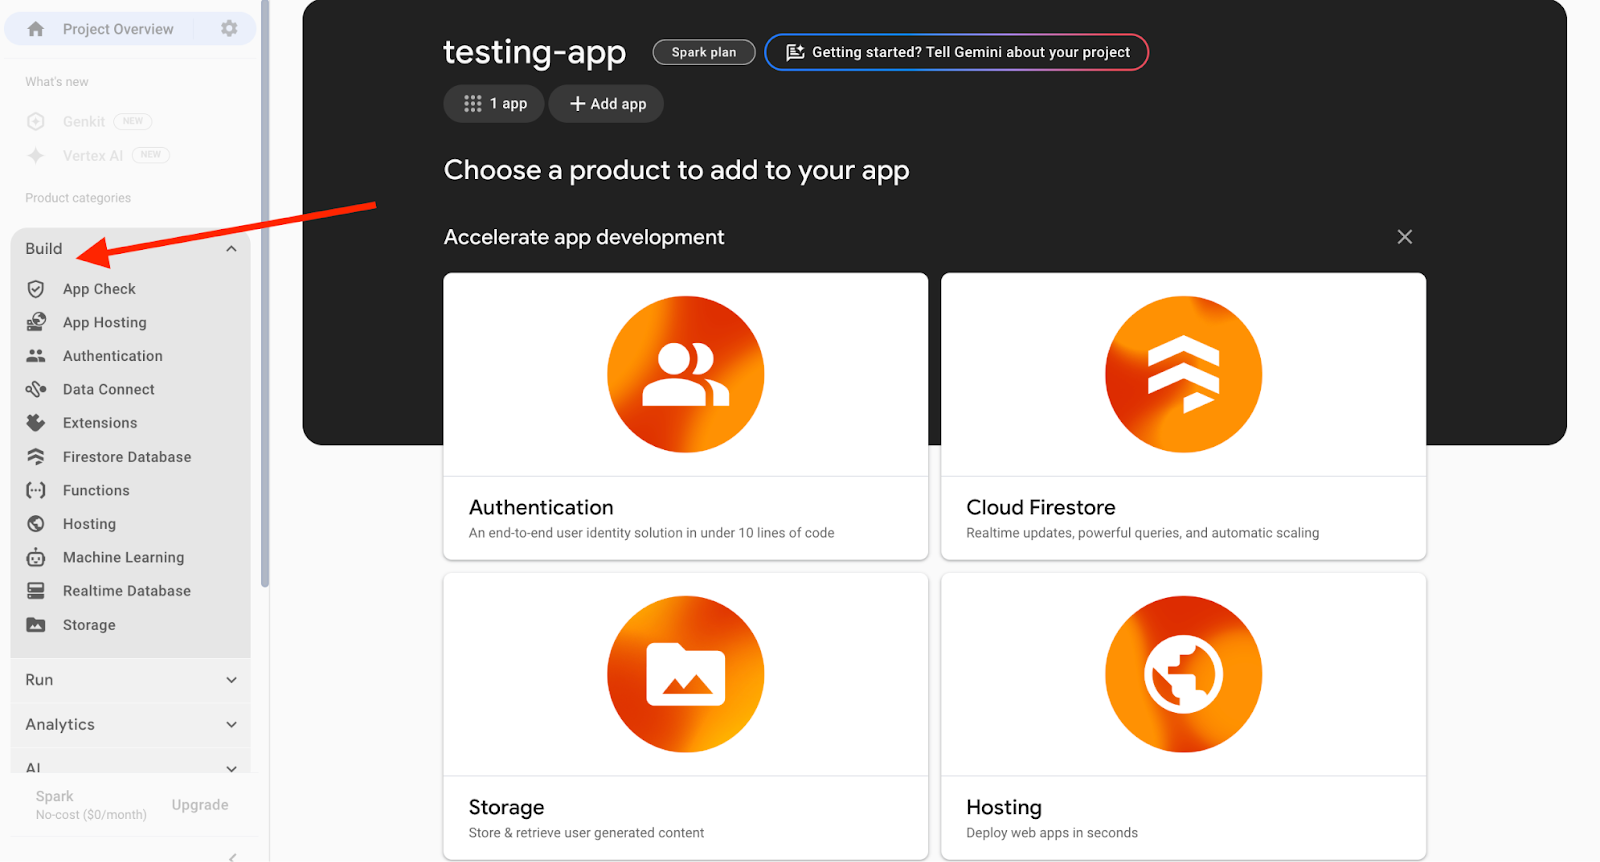Click the Add app button
This screenshot has width=1600, height=862.
[x=606, y=104]
